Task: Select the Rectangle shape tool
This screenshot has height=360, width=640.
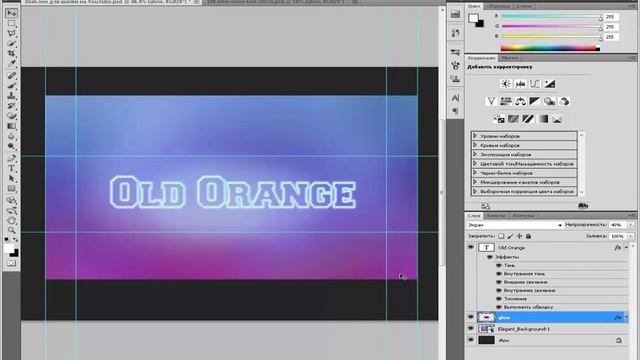Action: [x=11, y=189]
